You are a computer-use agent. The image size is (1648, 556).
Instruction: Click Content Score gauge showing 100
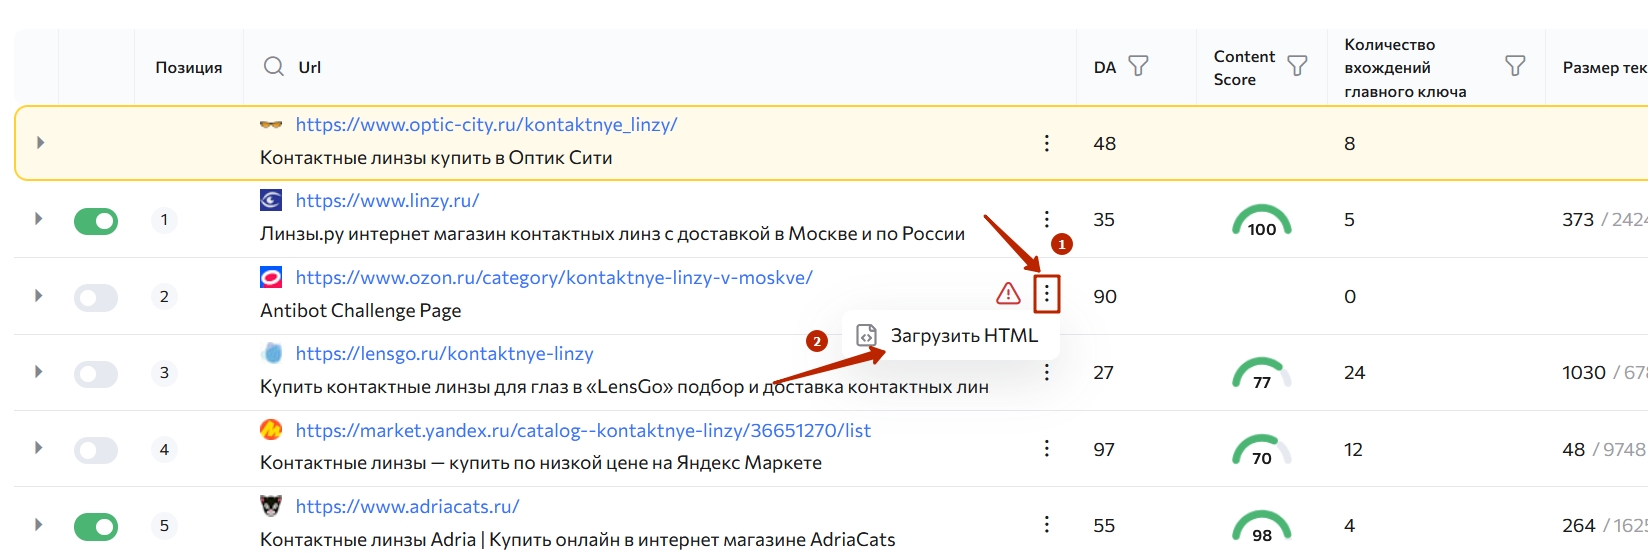[x=1261, y=221]
